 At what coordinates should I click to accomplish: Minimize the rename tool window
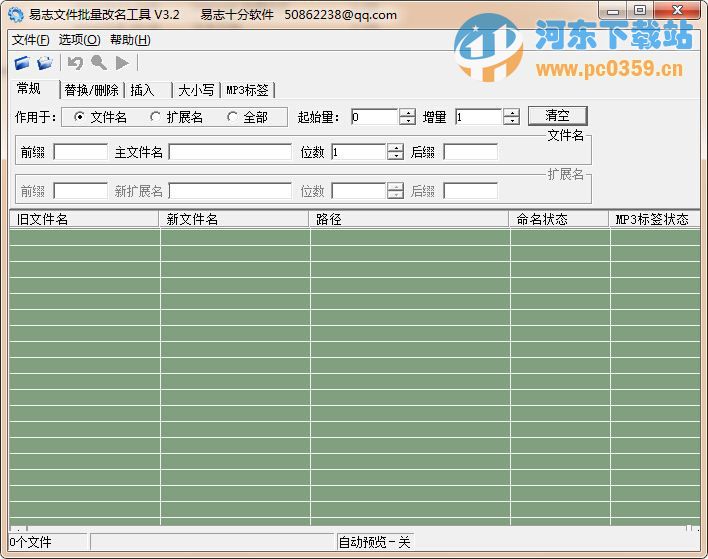tap(613, 11)
